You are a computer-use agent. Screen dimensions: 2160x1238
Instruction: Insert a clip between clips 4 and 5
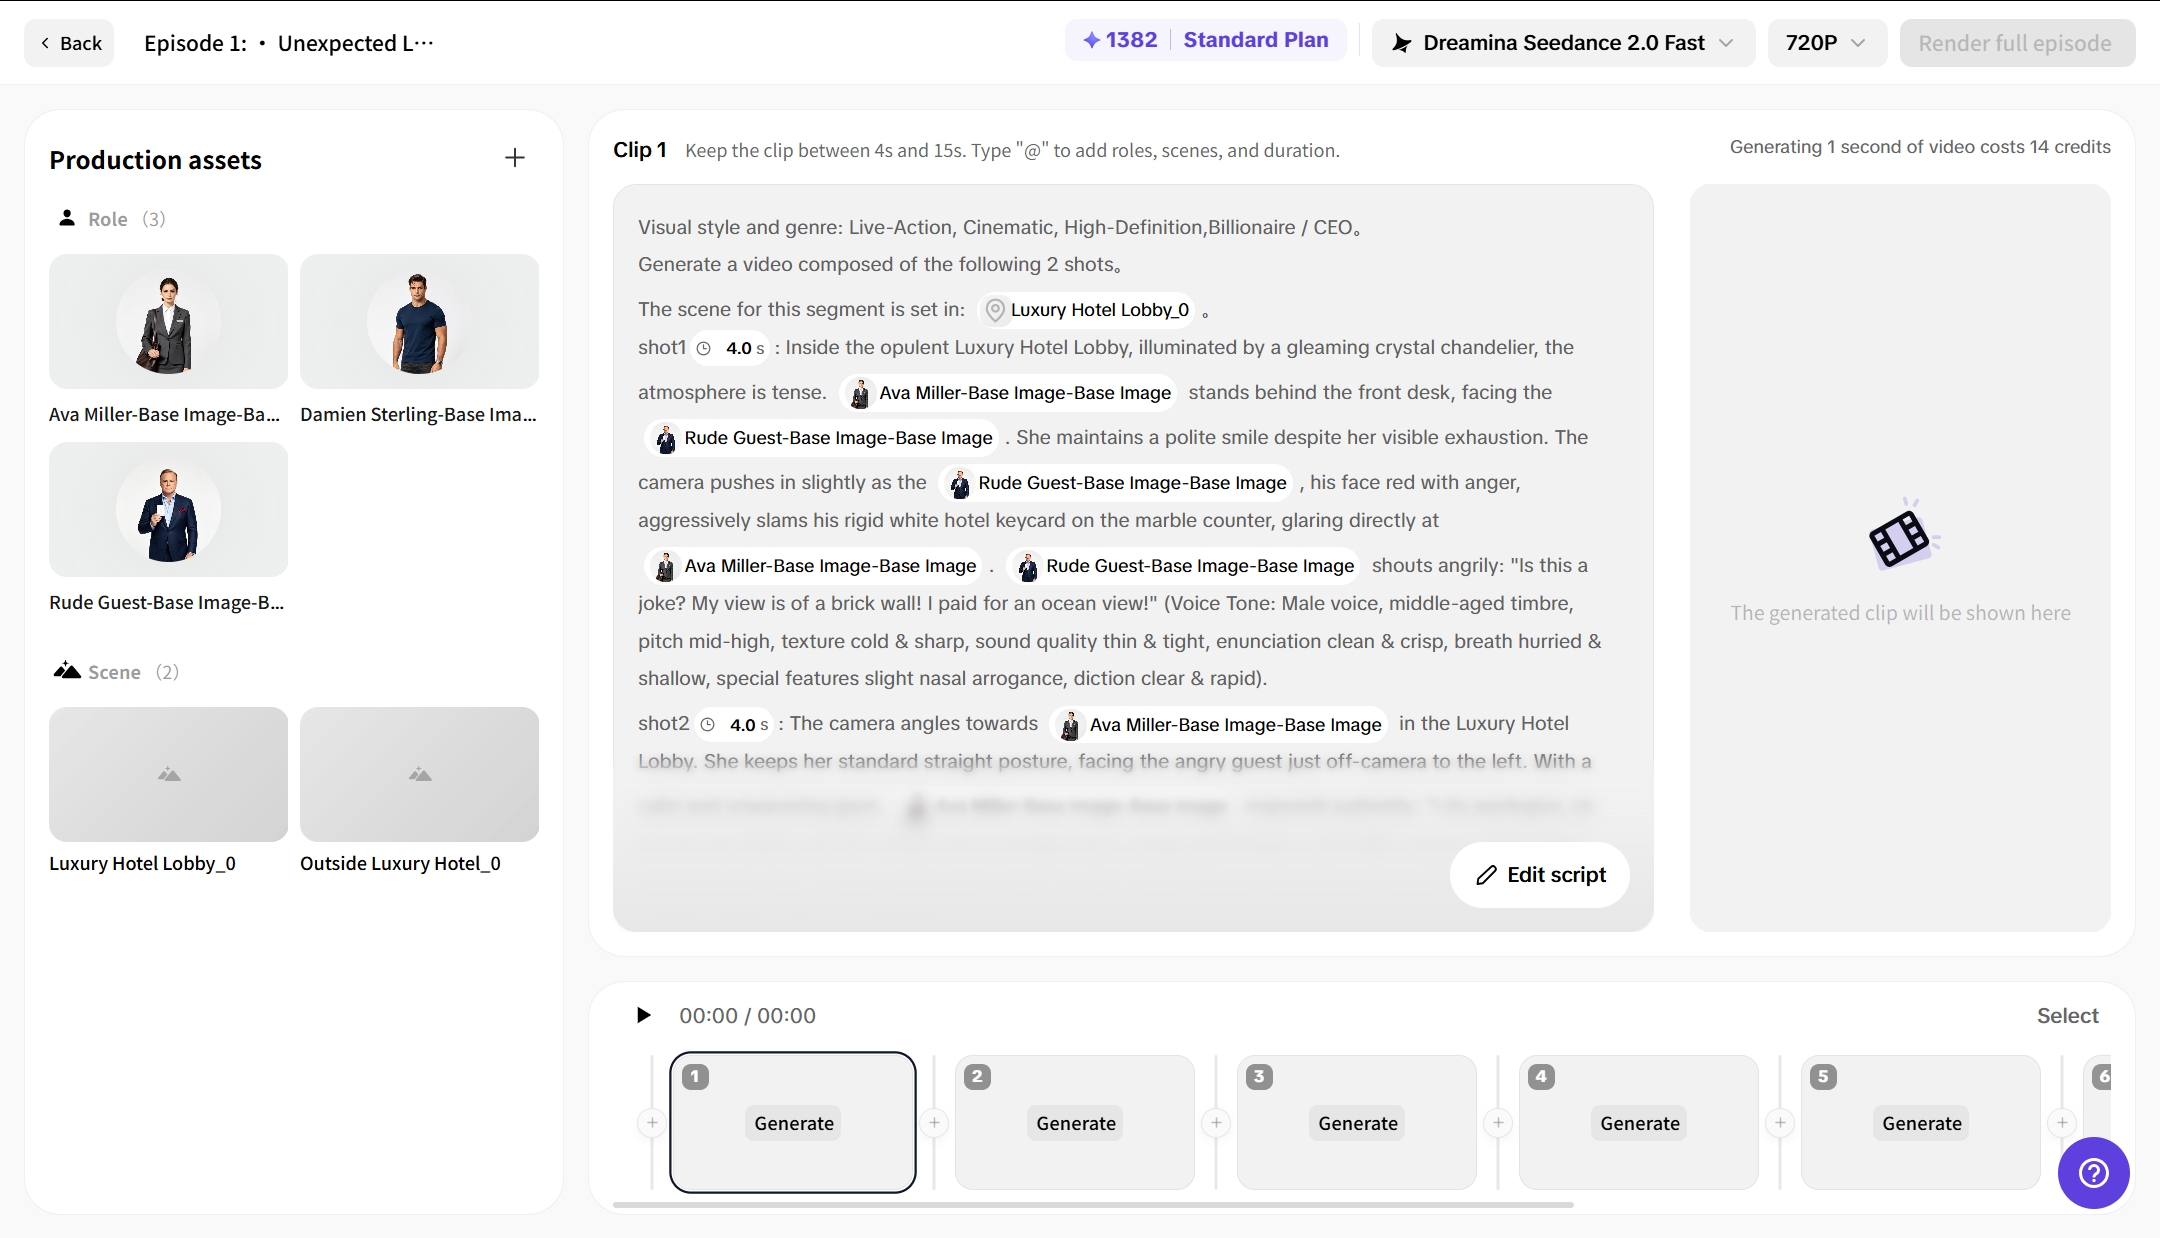coord(1780,1123)
